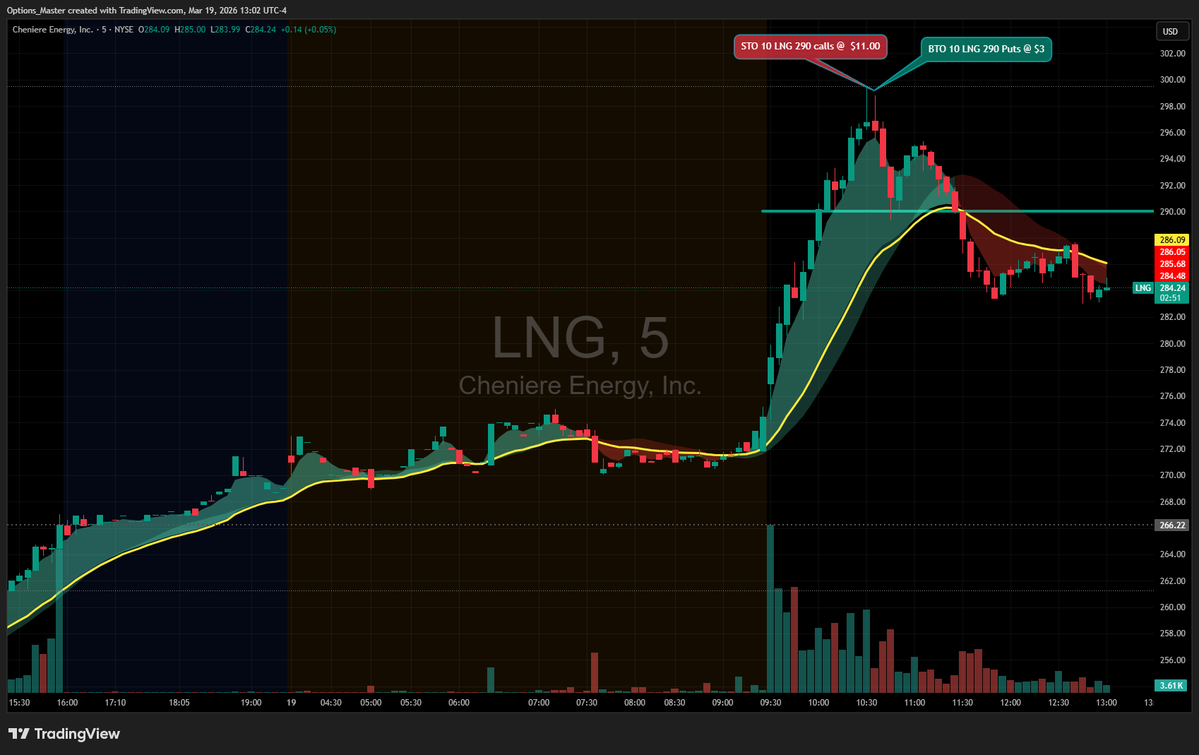
Task: Click the 302.00 price axis label
Action: [x=1172, y=54]
